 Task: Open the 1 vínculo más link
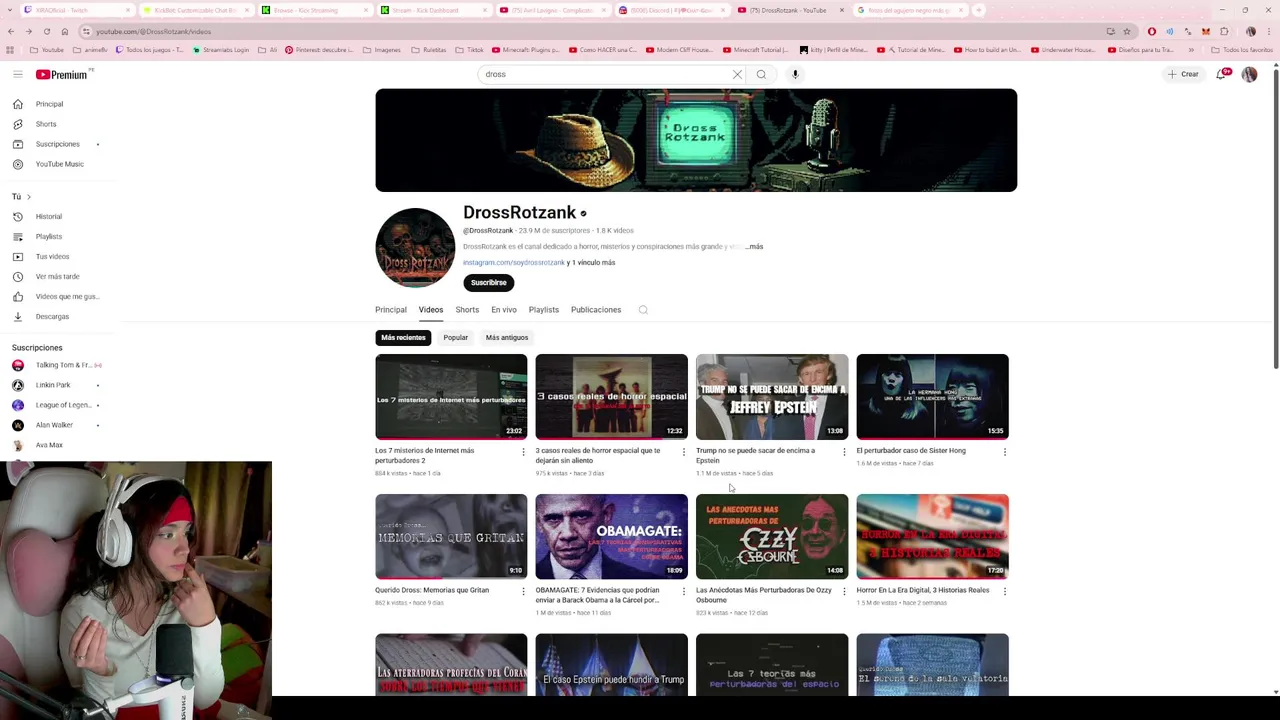click(x=593, y=263)
